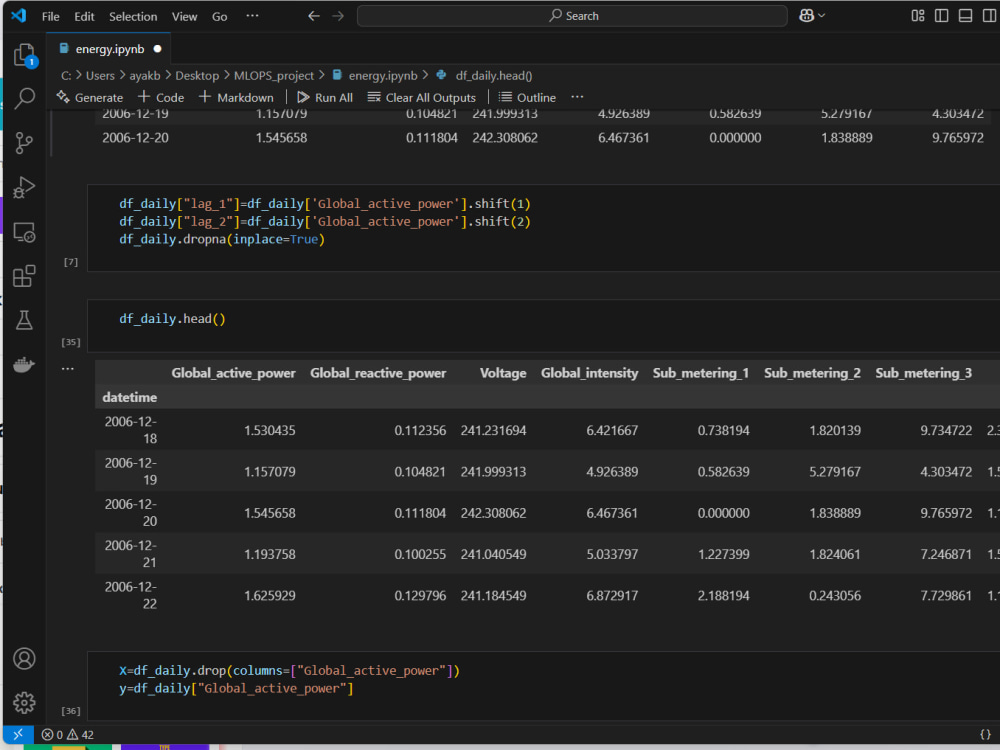Click the datetime index label

pyautogui.click(x=129, y=397)
